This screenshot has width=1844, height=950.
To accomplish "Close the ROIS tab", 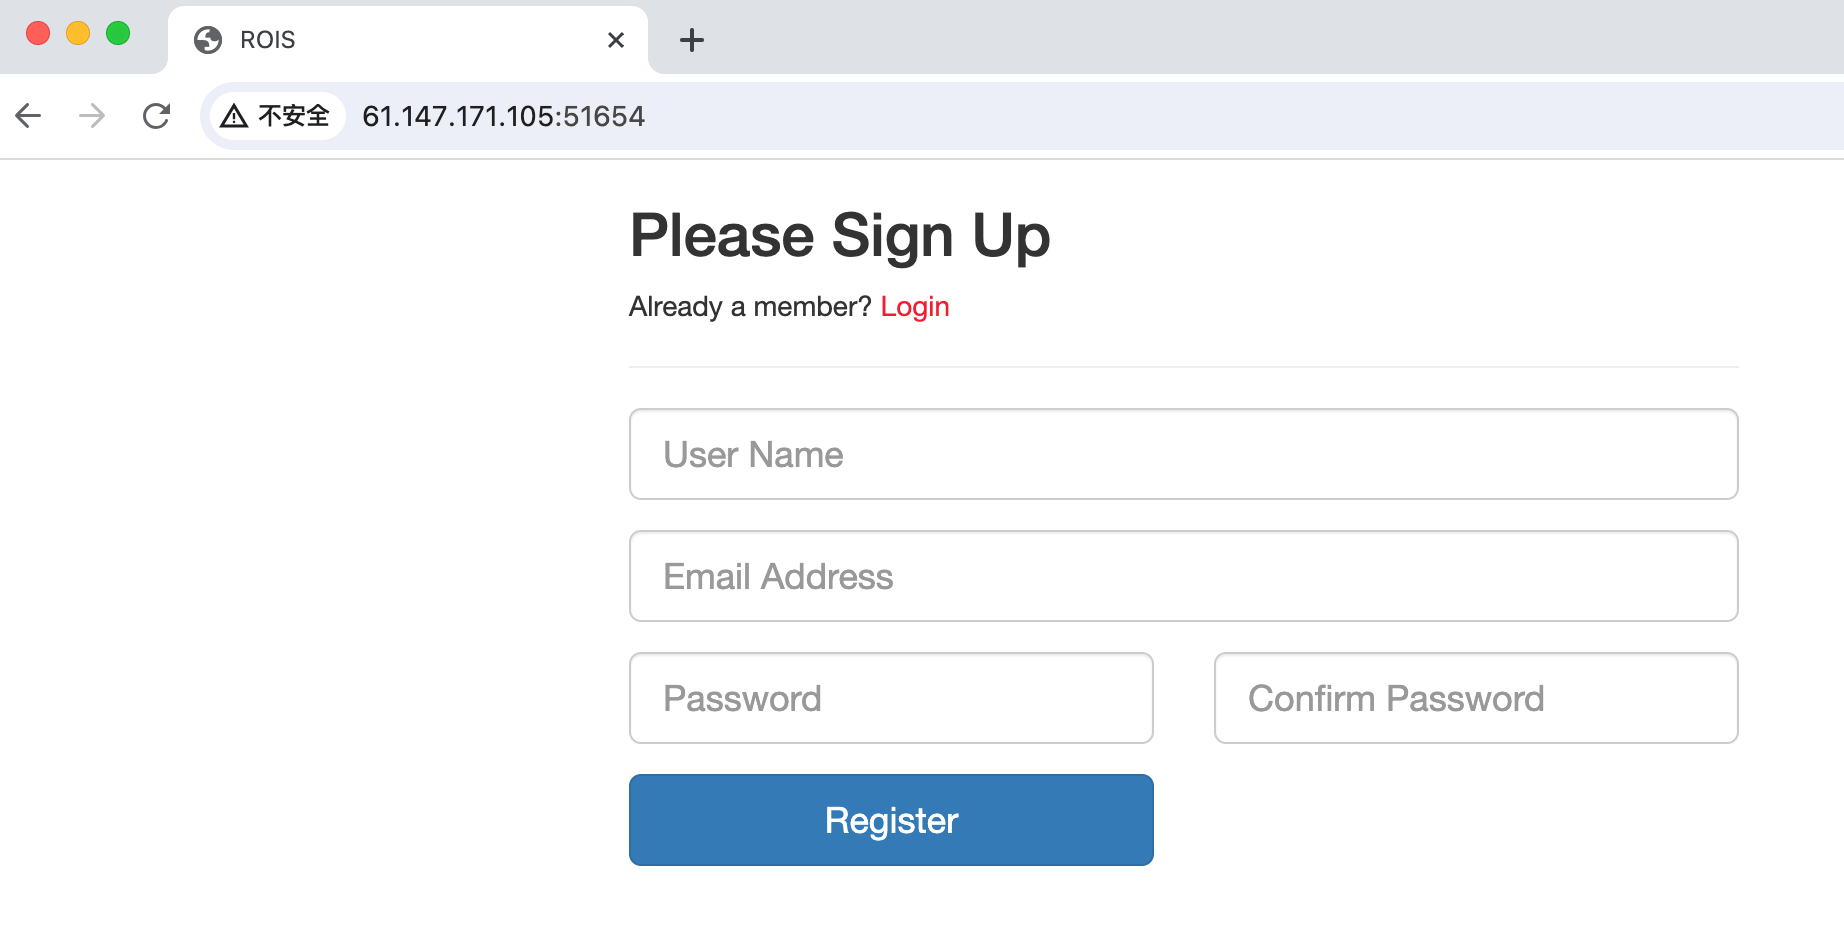I will [616, 40].
